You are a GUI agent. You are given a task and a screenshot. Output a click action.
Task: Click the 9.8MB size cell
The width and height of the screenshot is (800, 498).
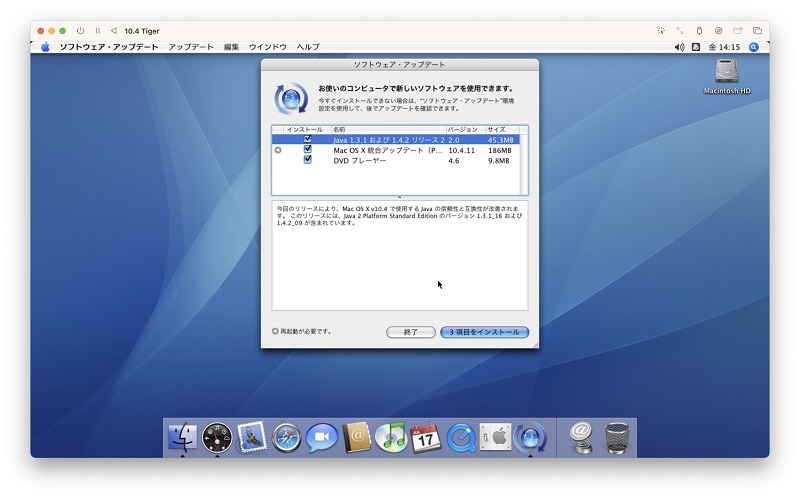click(x=498, y=161)
